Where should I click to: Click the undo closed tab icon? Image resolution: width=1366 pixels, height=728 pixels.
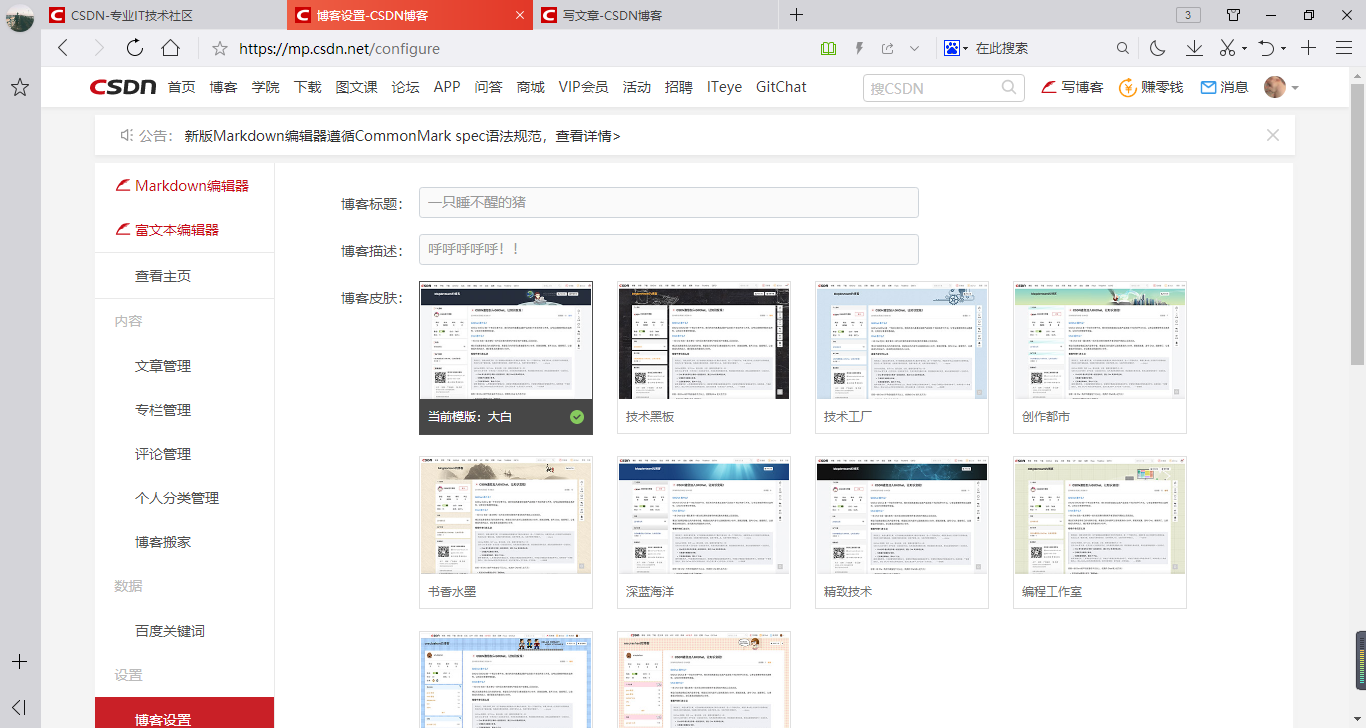pyautogui.click(x=1266, y=48)
